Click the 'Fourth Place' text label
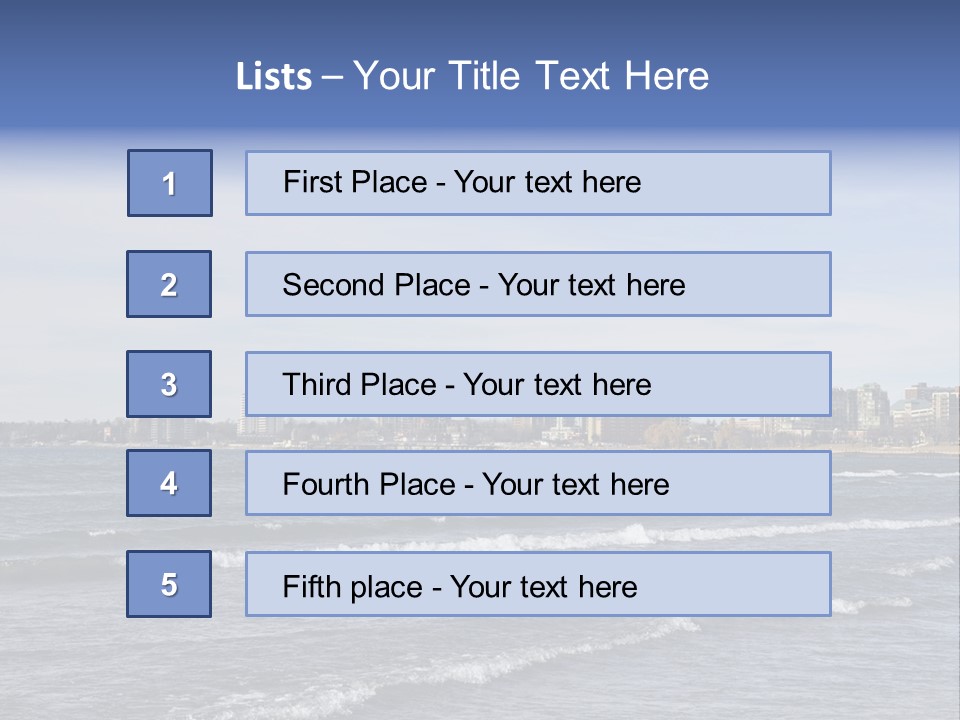Image resolution: width=960 pixels, height=720 pixels. (x=369, y=484)
